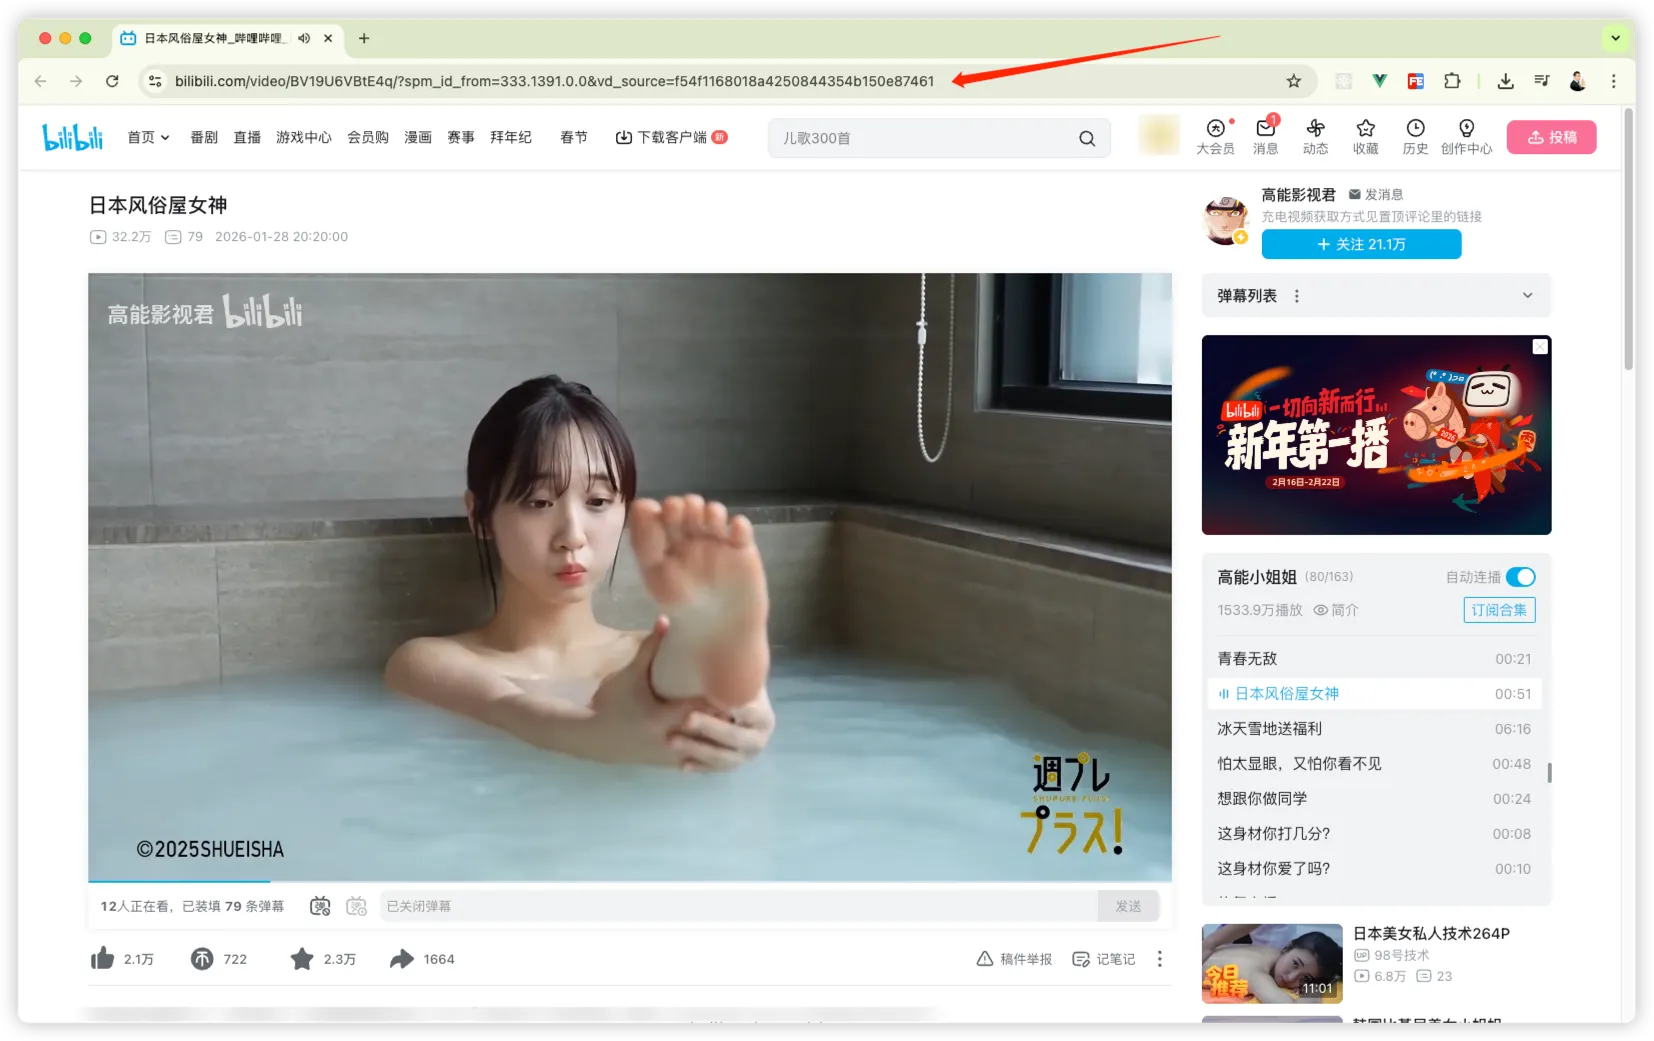Open Chrome three-dot menu

[1613, 81]
